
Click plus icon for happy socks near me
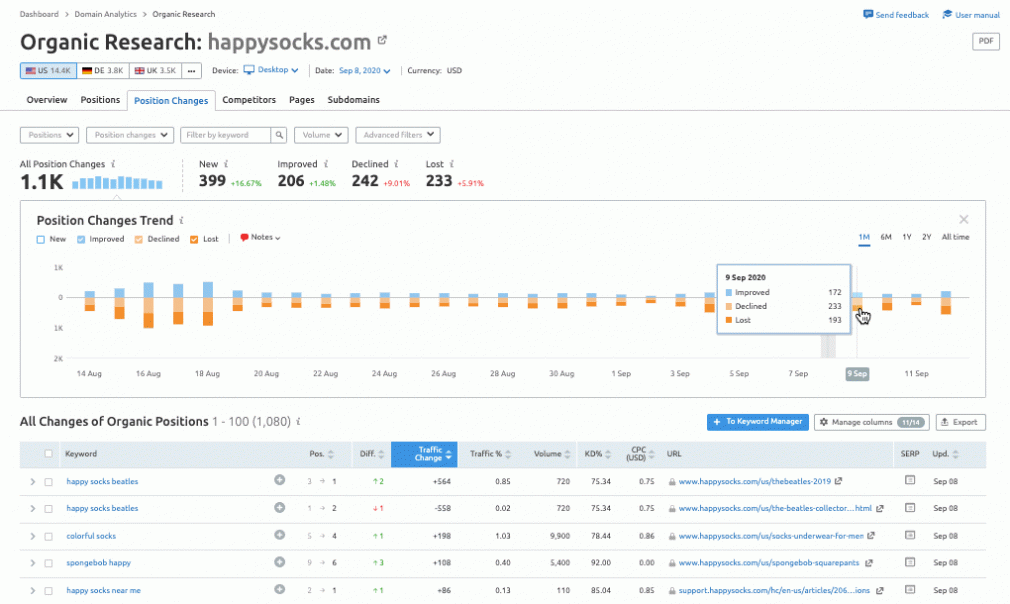280,589
